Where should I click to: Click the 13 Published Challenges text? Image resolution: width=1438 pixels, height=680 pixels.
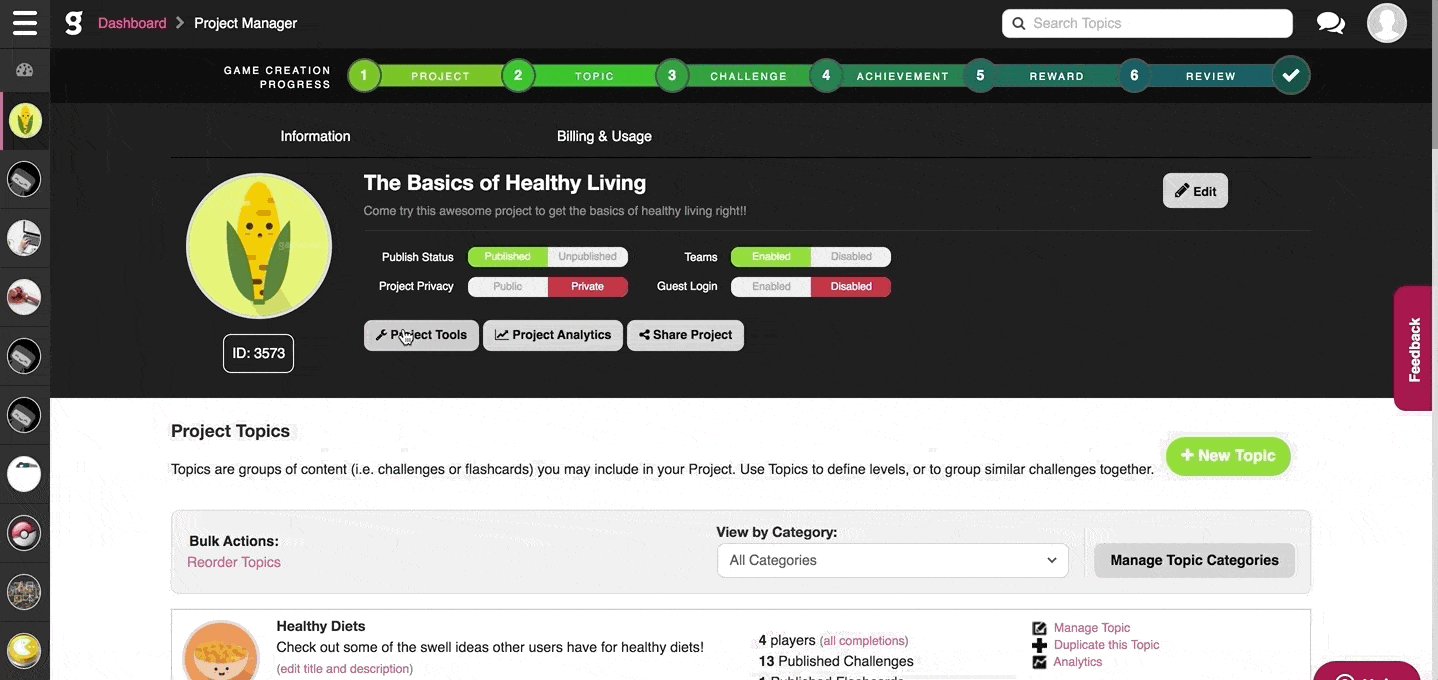point(836,661)
